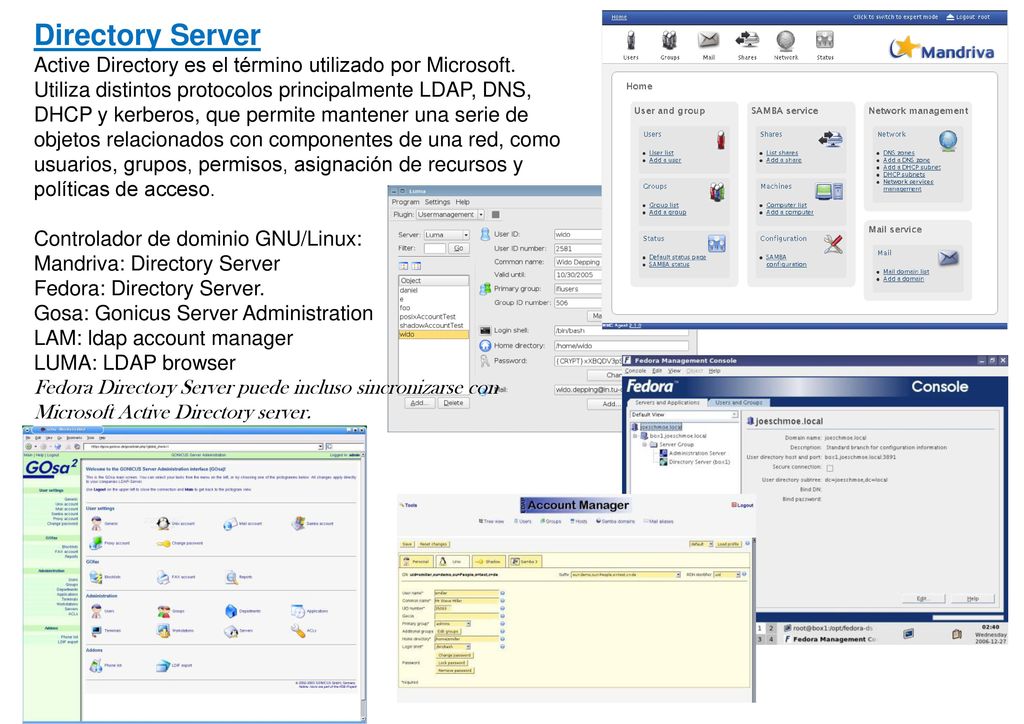Screen dimensions: 1024x724
Task: Select the wido entry in Luma object list
Action: pos(434,334)
